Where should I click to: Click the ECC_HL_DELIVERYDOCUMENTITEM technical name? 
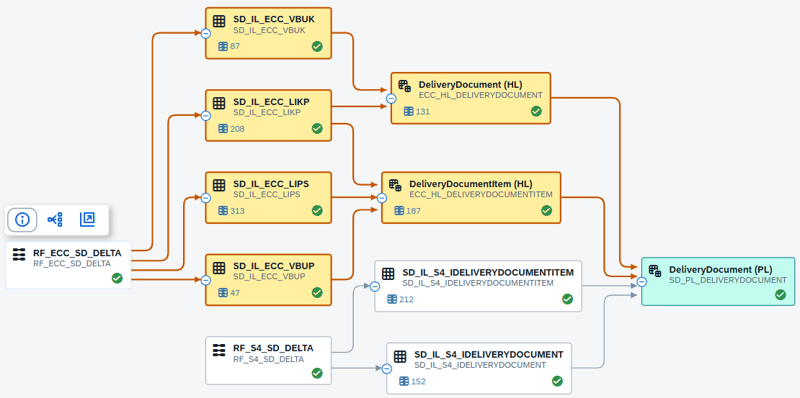click(481, 194)
